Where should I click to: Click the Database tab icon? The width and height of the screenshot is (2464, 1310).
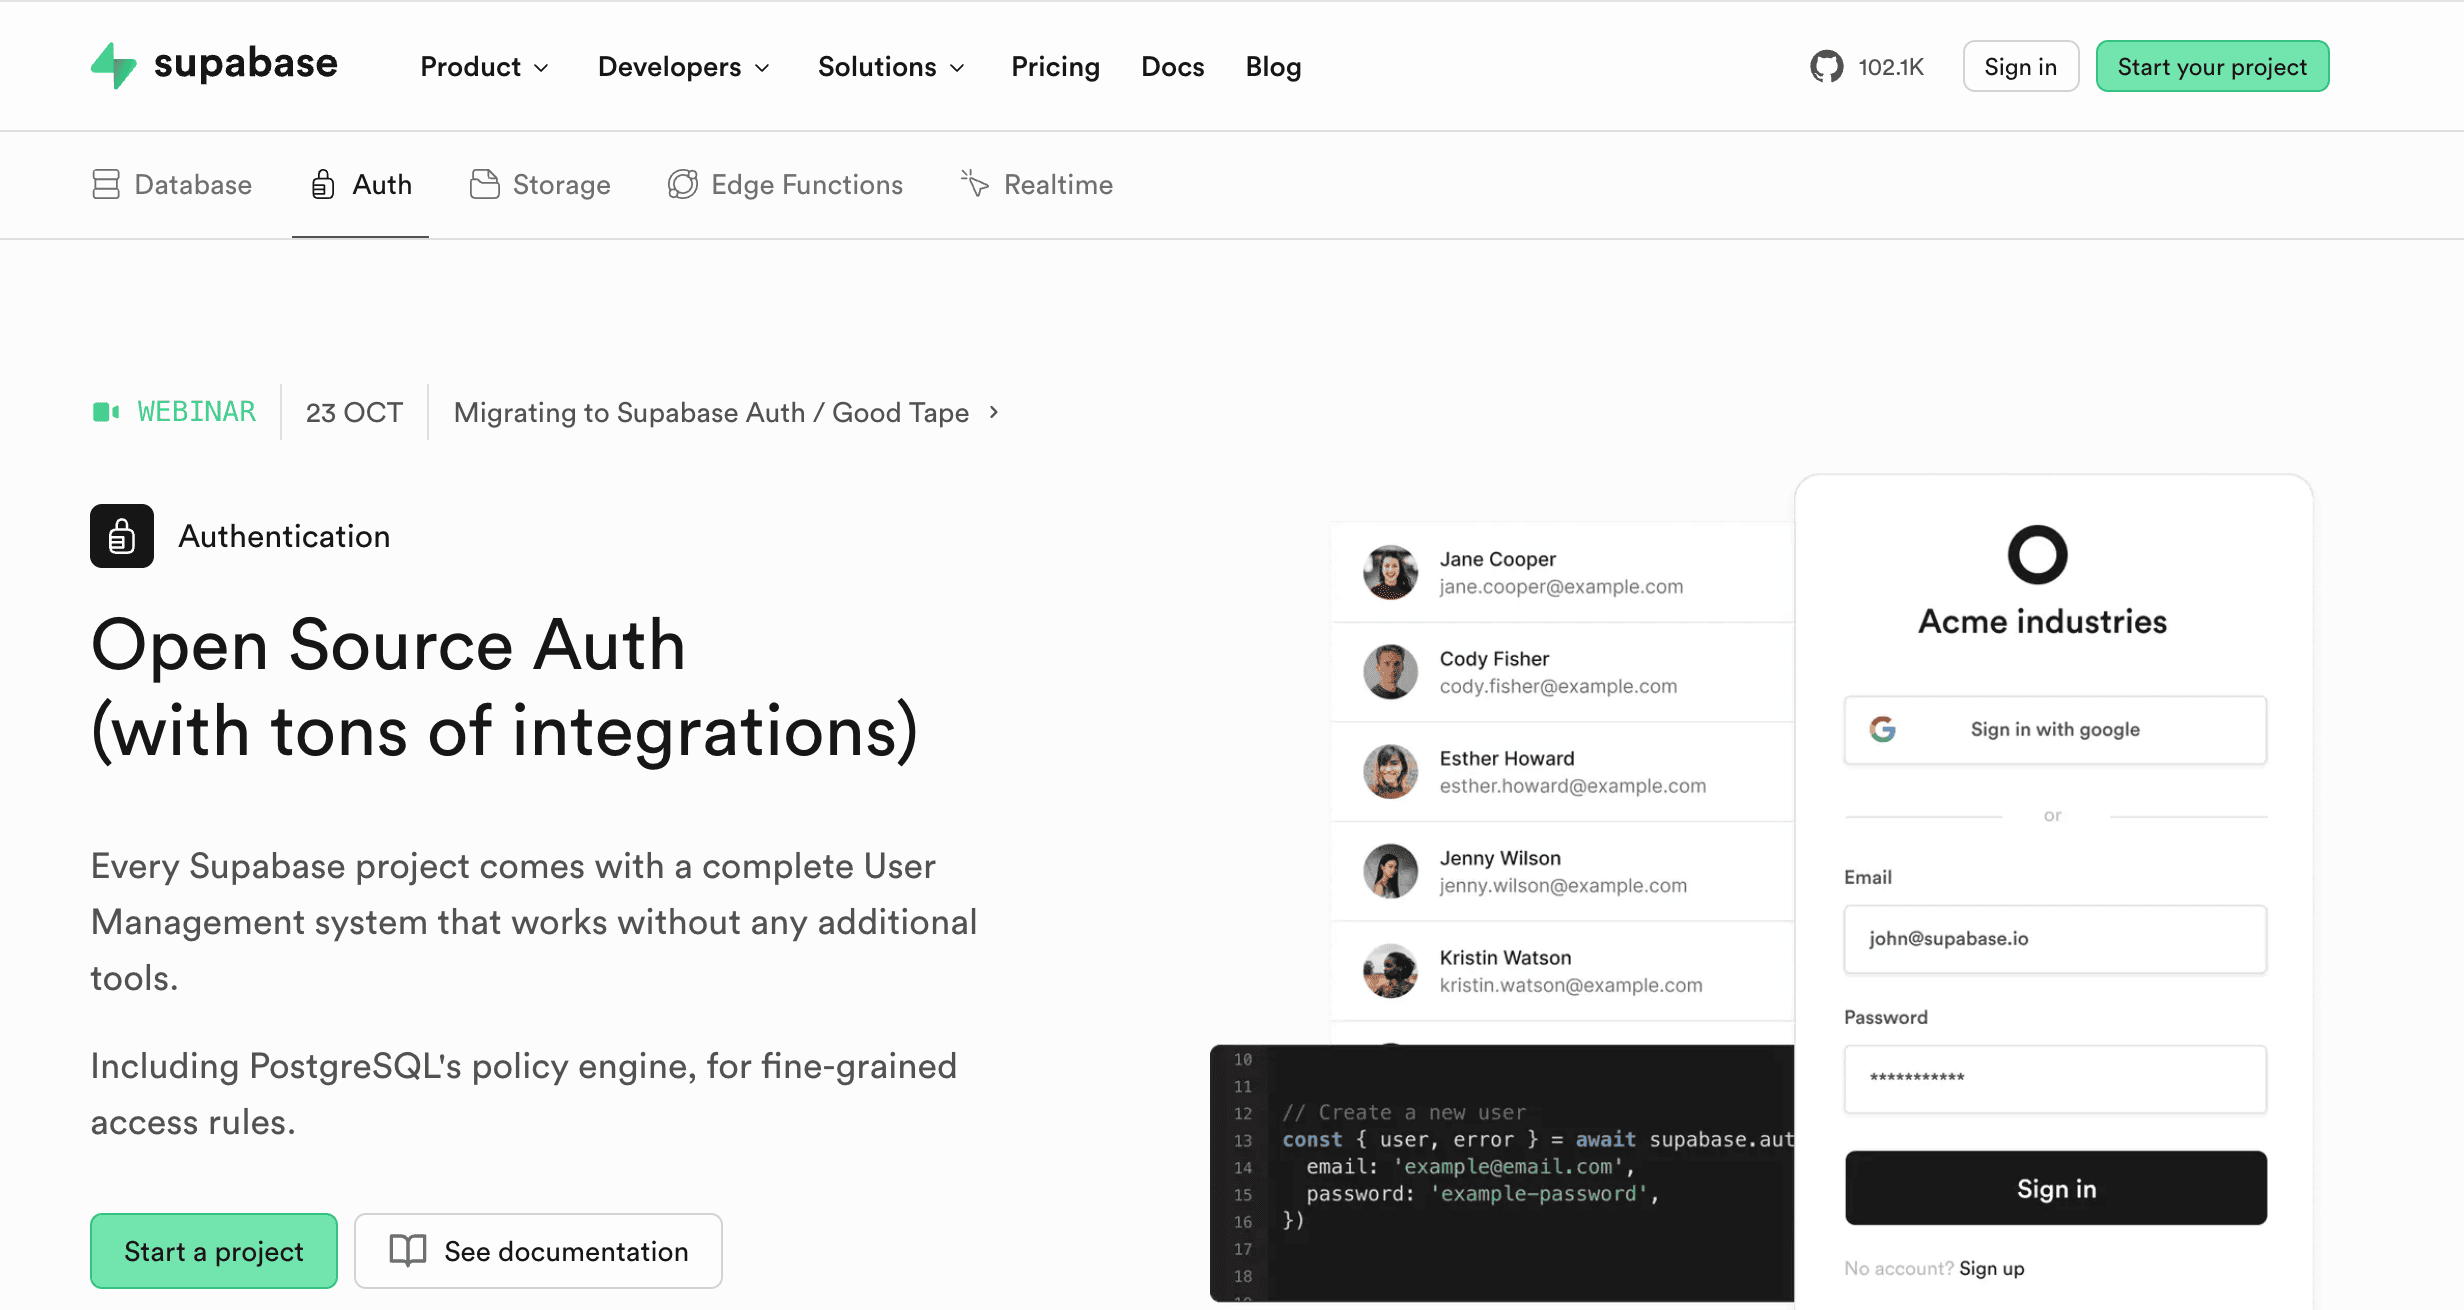(106, 184)
